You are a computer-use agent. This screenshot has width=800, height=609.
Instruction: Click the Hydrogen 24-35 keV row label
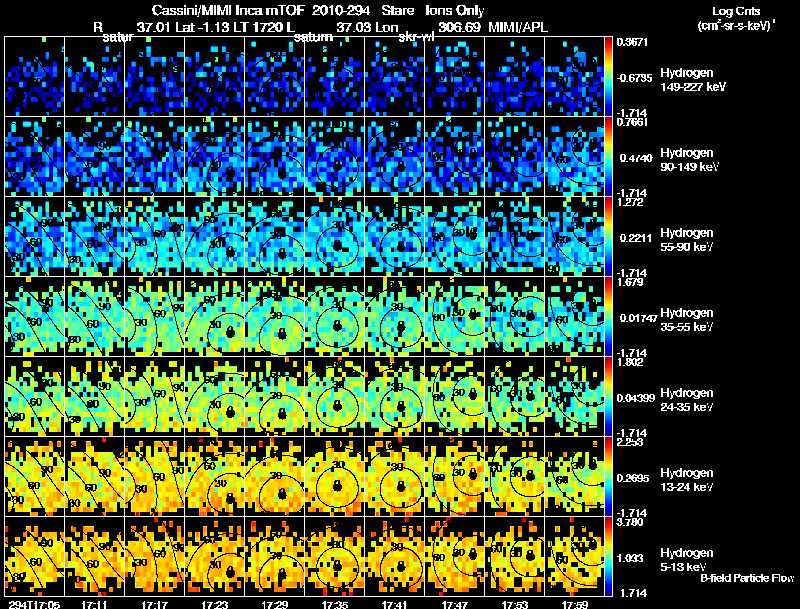(x=687, y=400)
